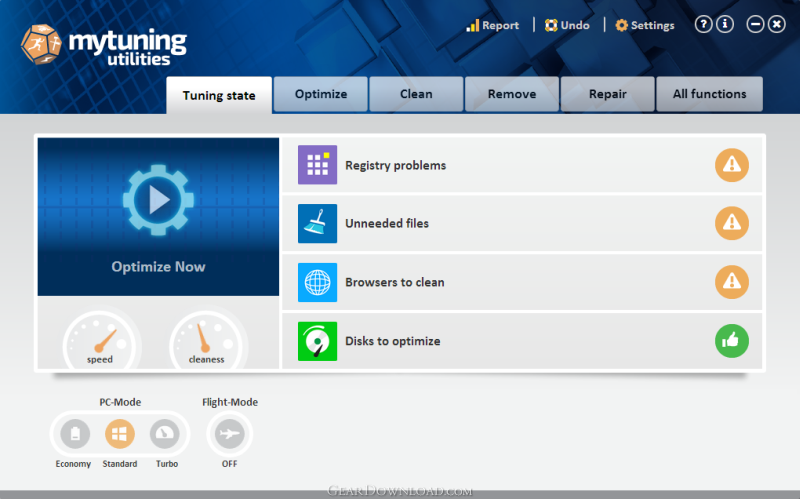Image resolution: width=800 pixels, height=499 pixels.
Task: Open the Clean tab
Action: pos(416,94)
